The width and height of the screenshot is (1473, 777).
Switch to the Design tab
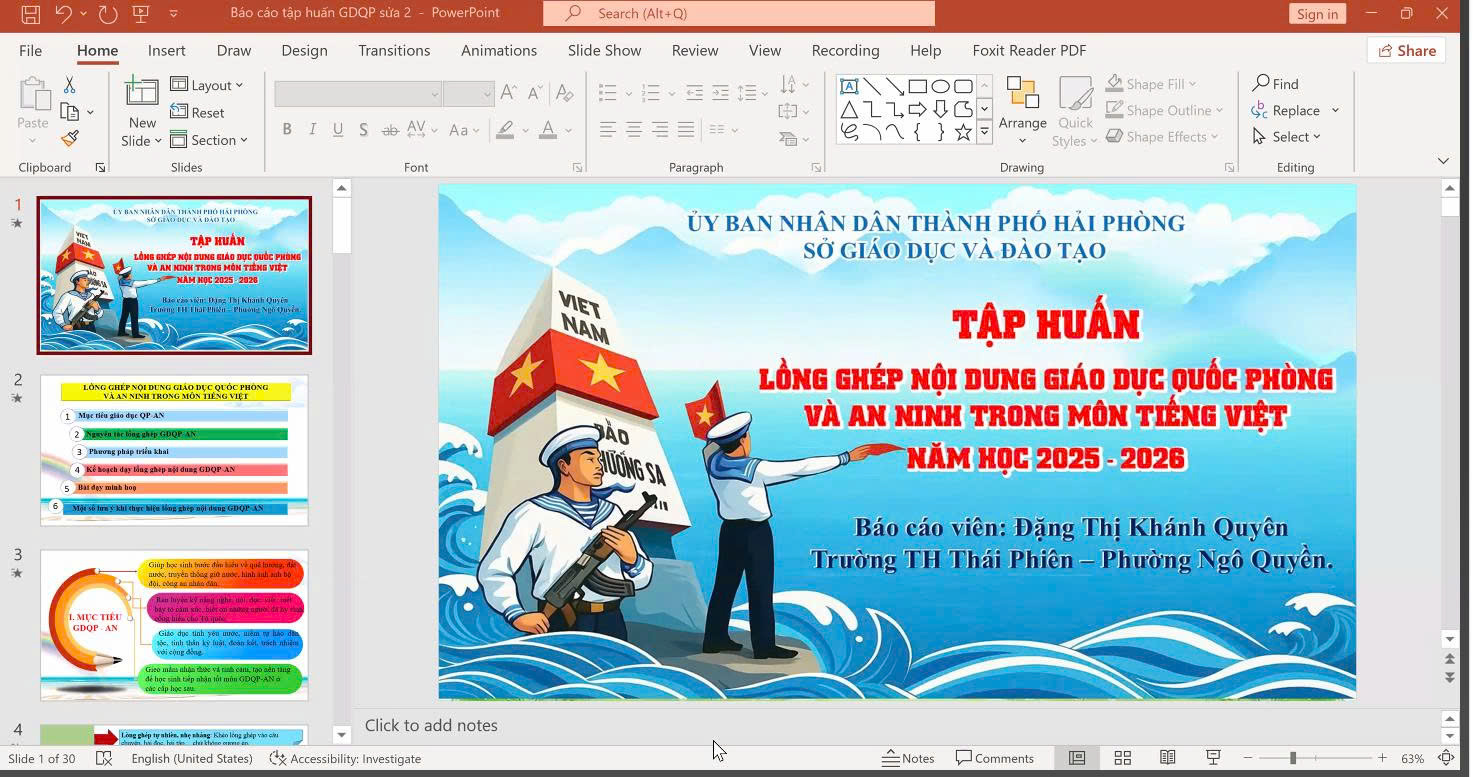pos(304,50)
